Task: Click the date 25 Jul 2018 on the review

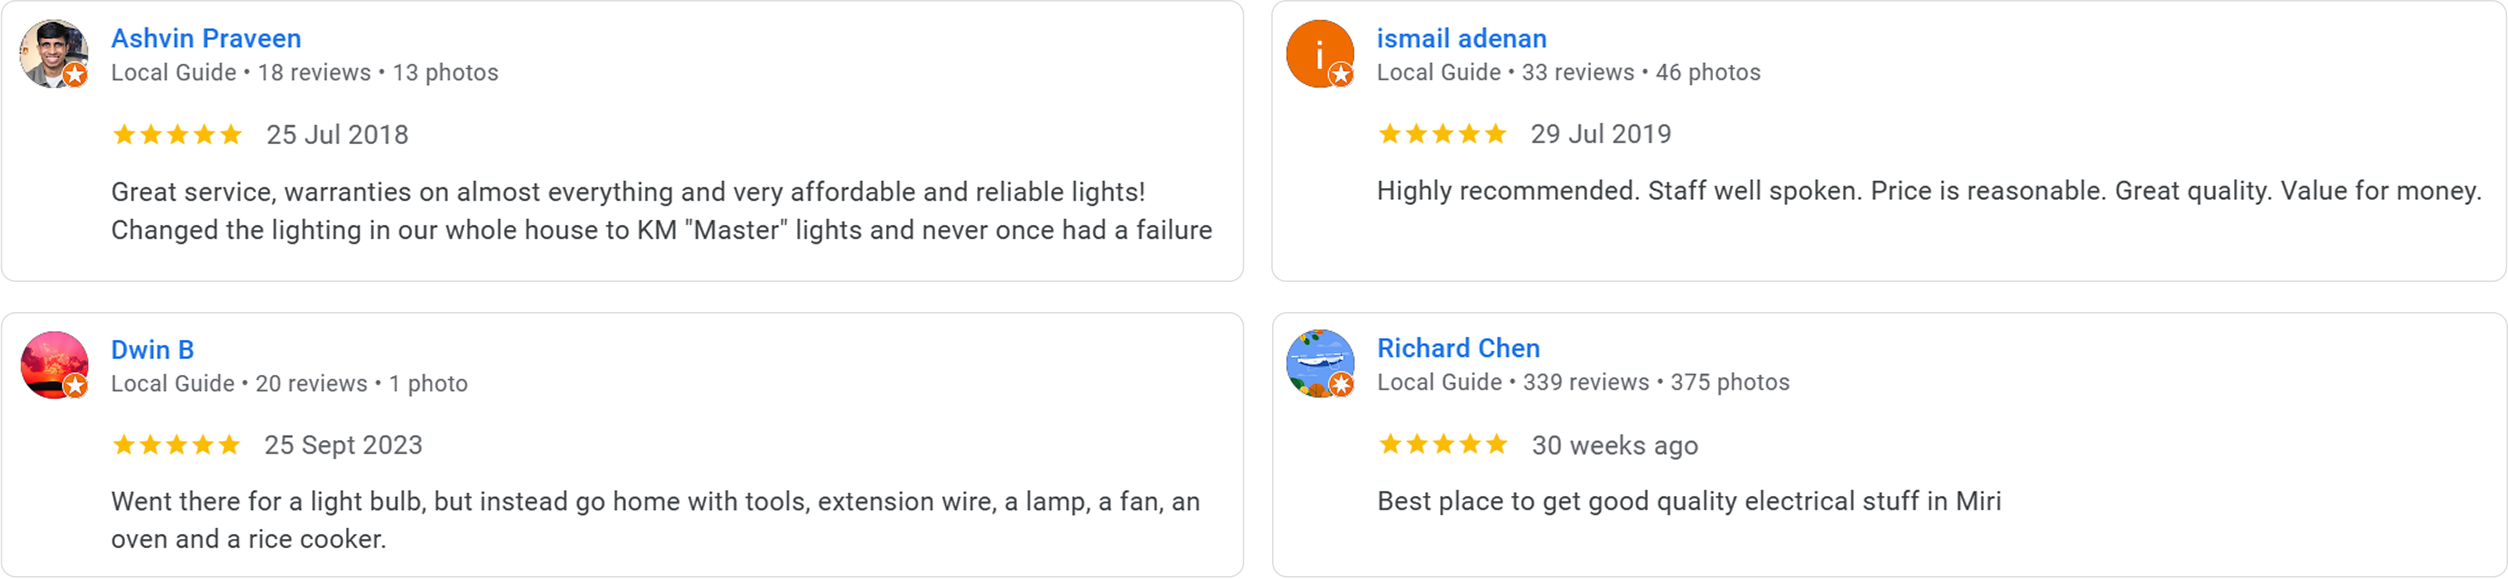Action: (x=336, y=133)
